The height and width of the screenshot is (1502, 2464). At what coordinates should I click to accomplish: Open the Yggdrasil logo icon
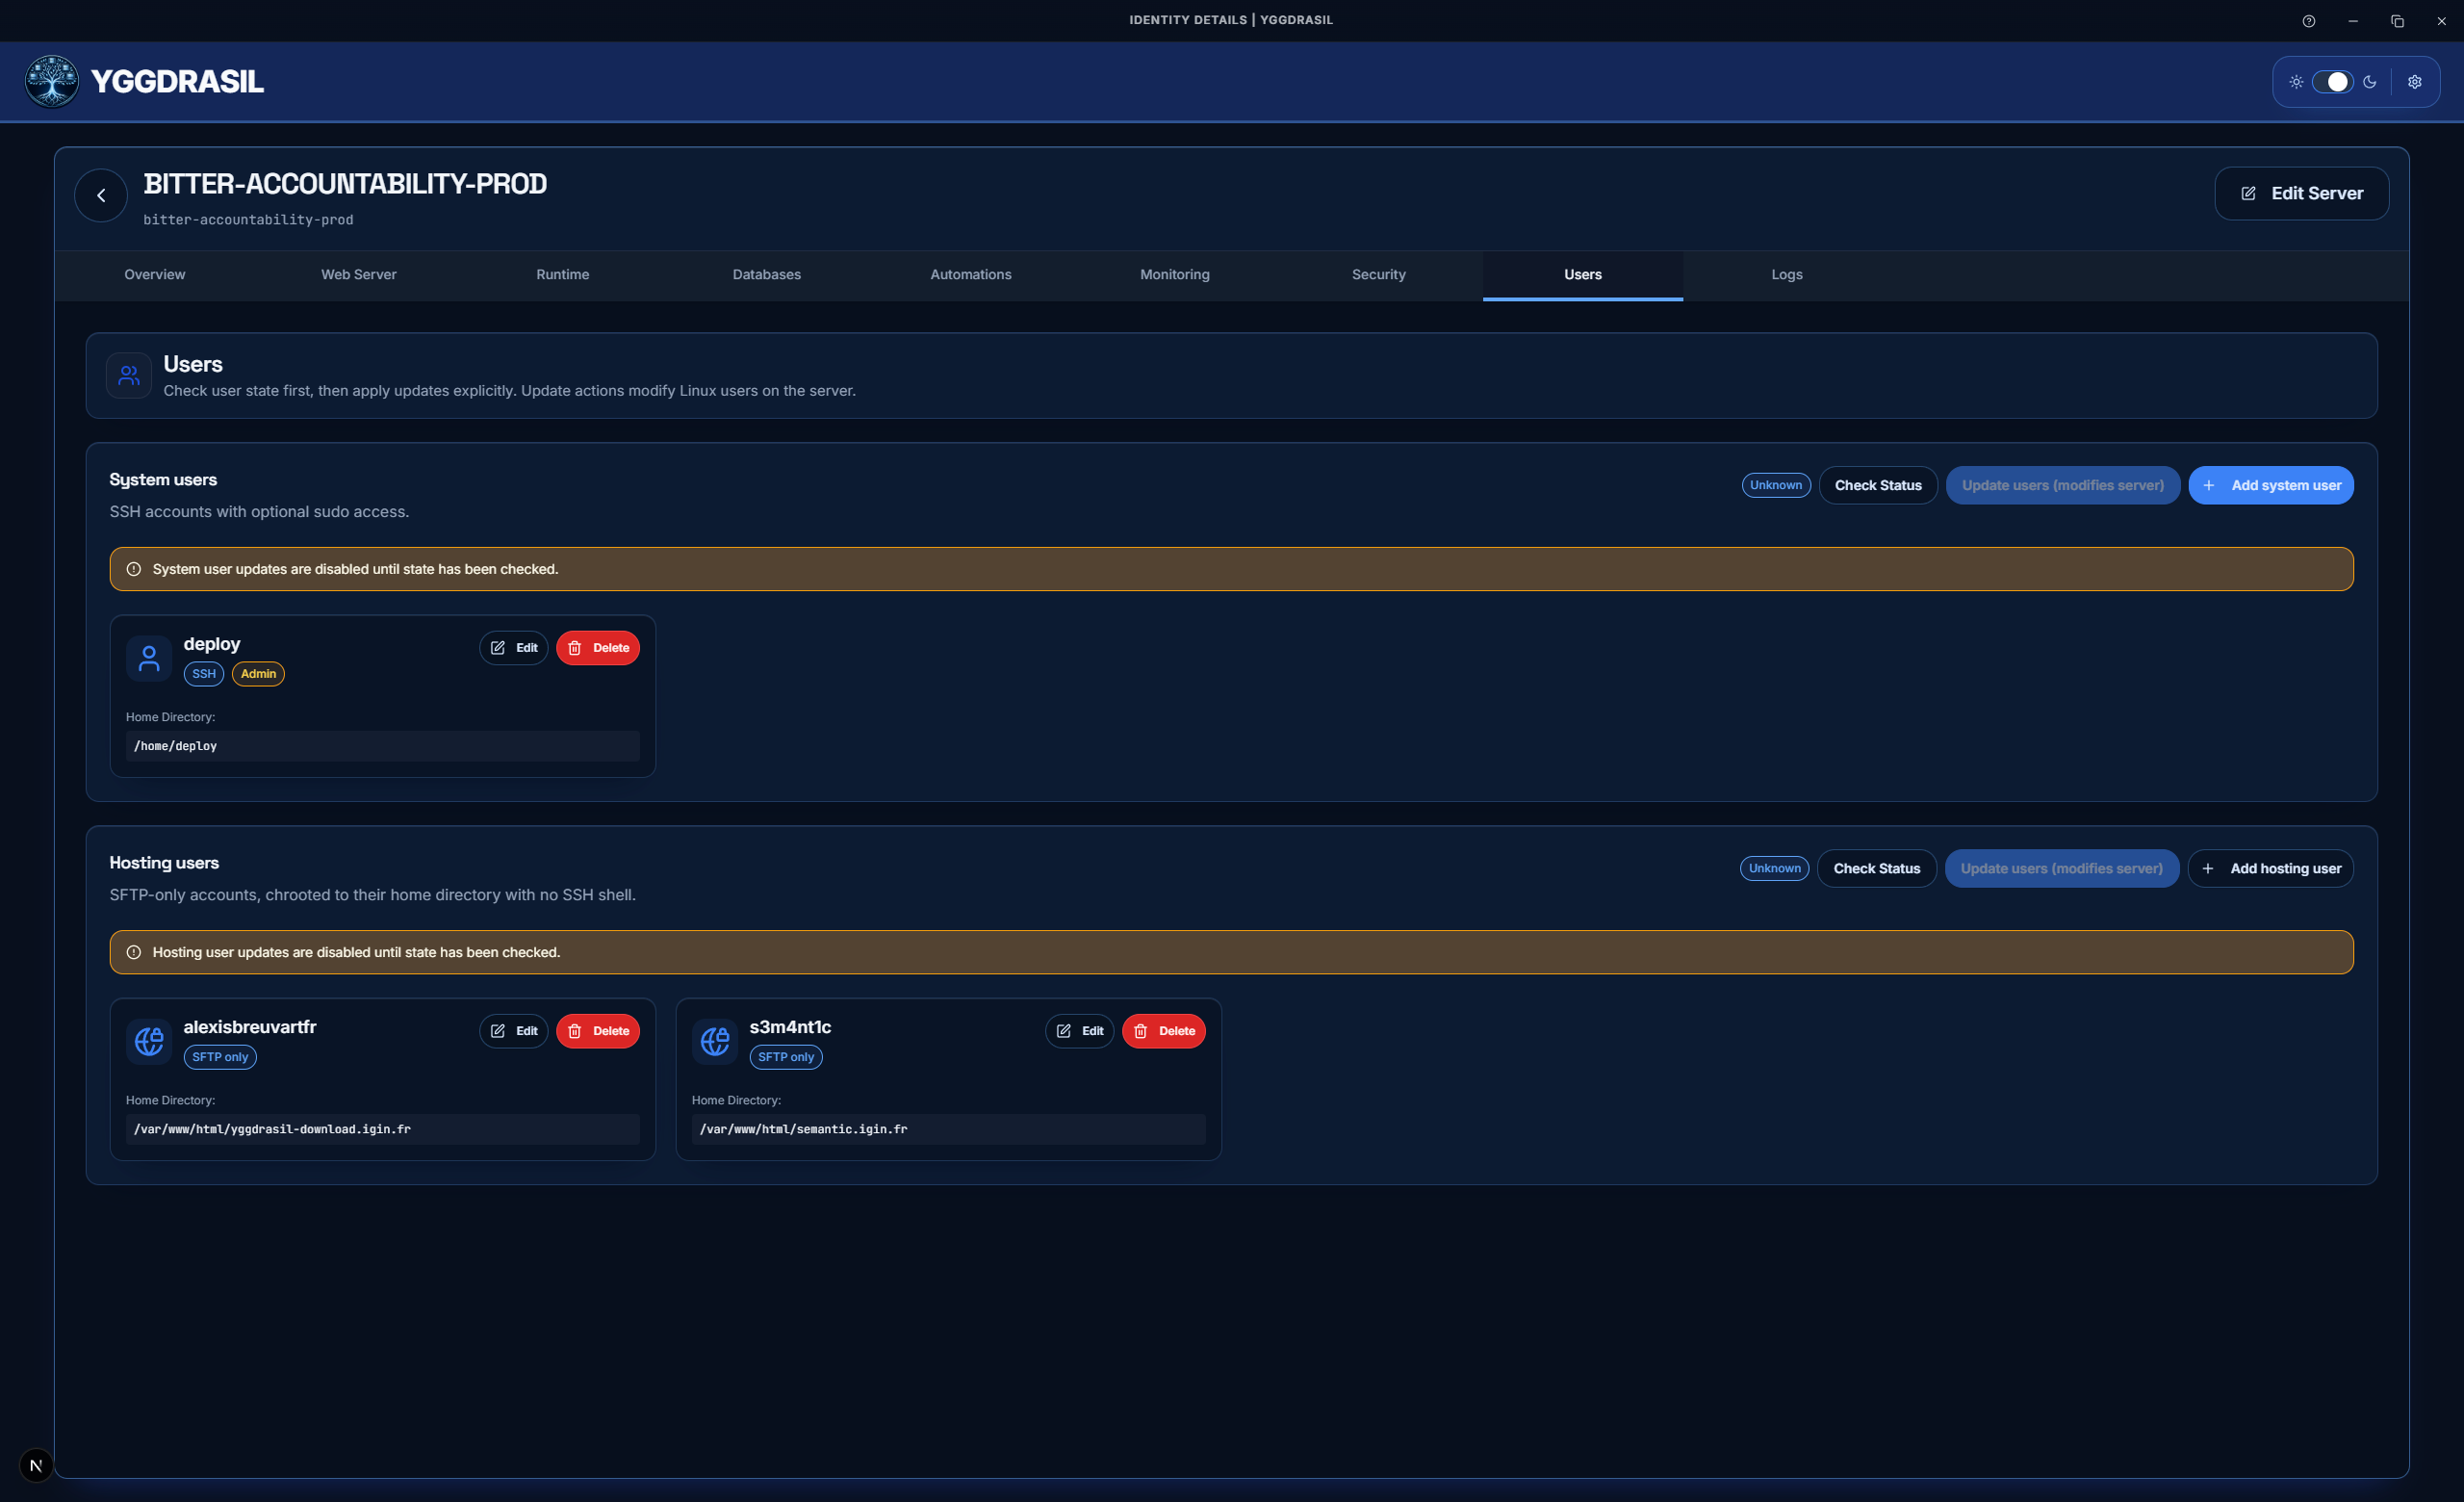coord(50,81)
